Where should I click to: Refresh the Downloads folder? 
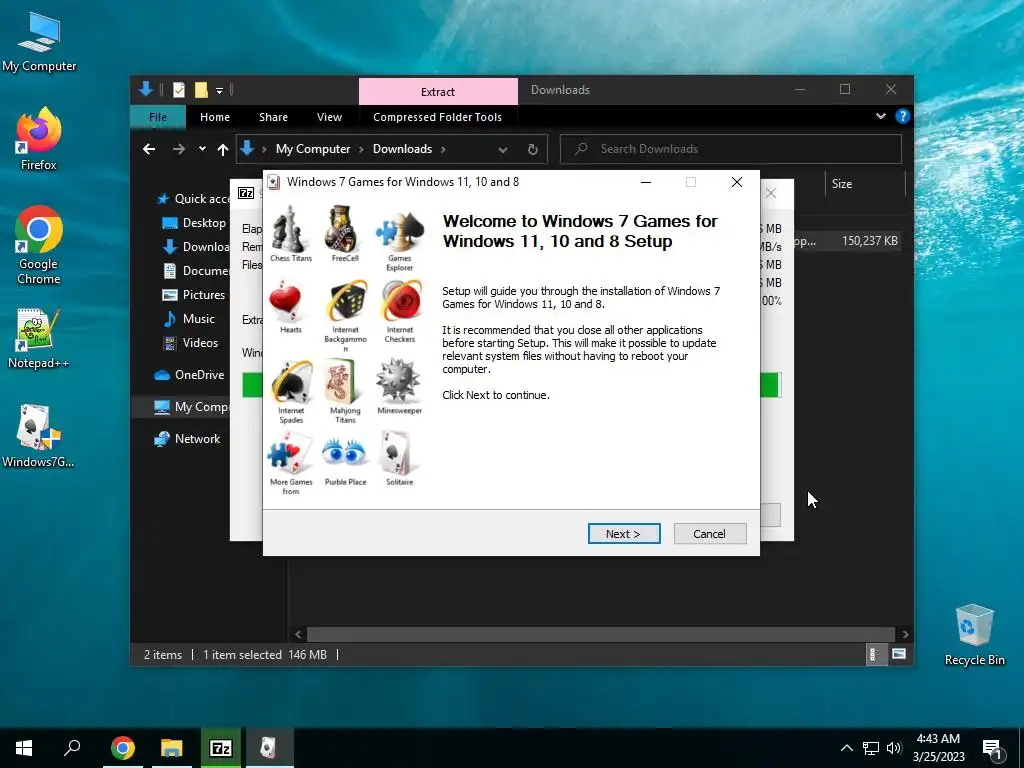[533, 150]
